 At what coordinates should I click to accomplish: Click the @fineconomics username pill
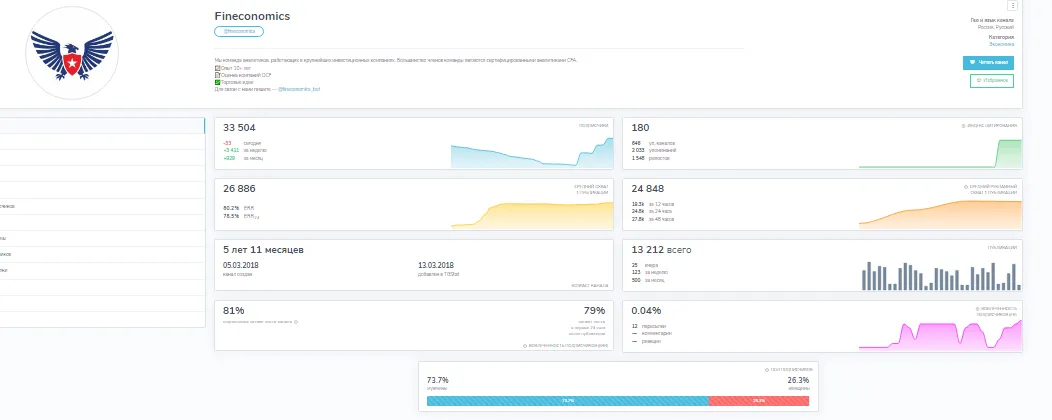point(239,32)
